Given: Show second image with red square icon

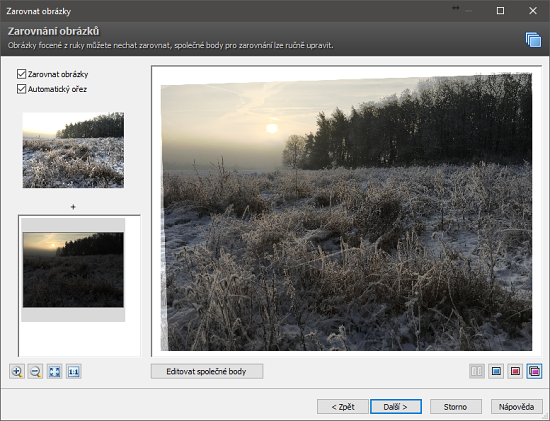Looking at the screenshot, I should [515, 371].
